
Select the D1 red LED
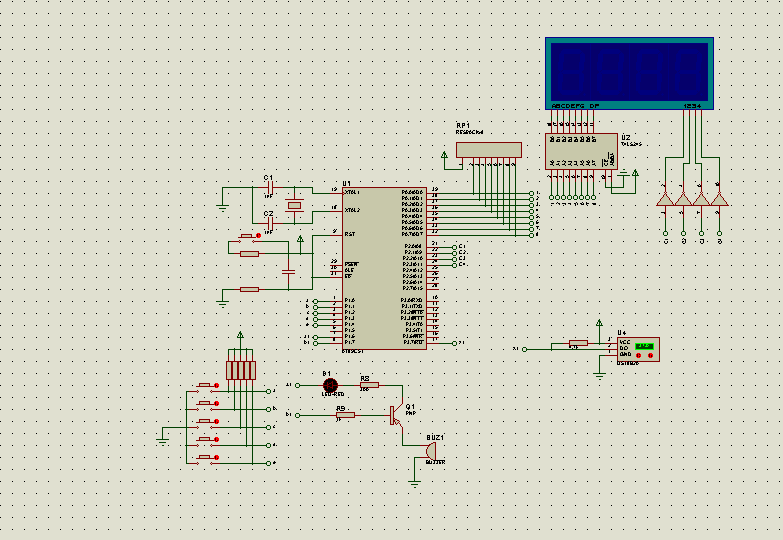(330, 385)
